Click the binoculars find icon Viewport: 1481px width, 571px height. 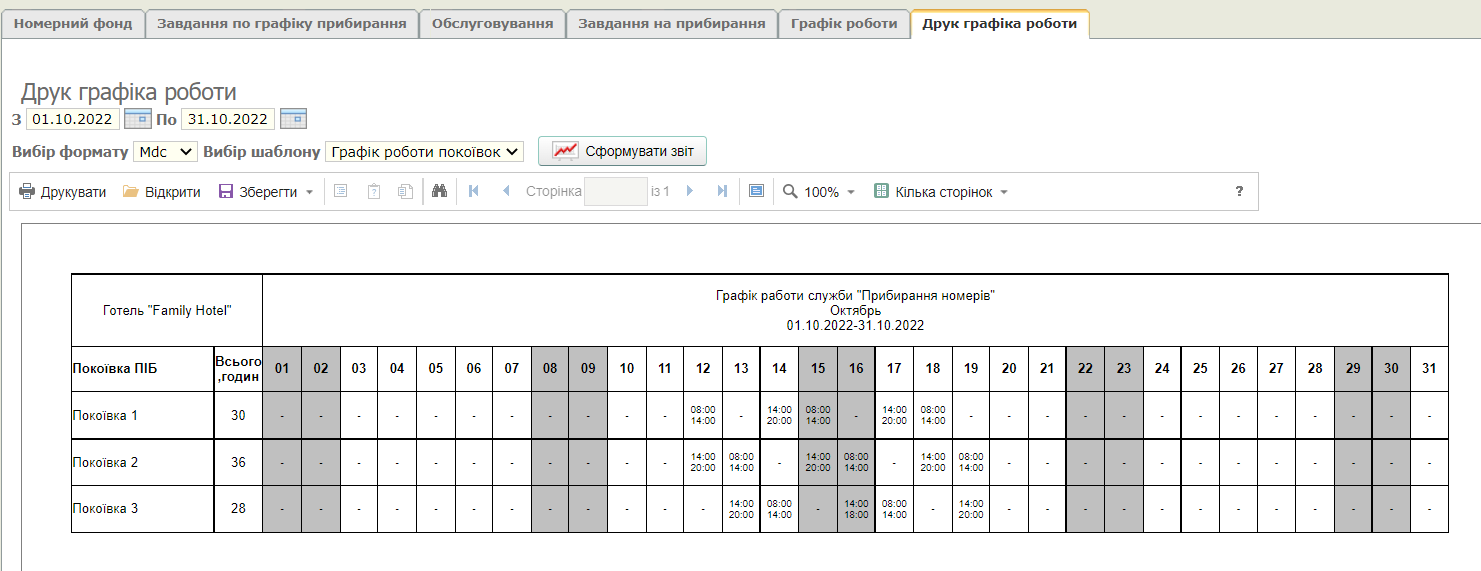pos(439,192)
